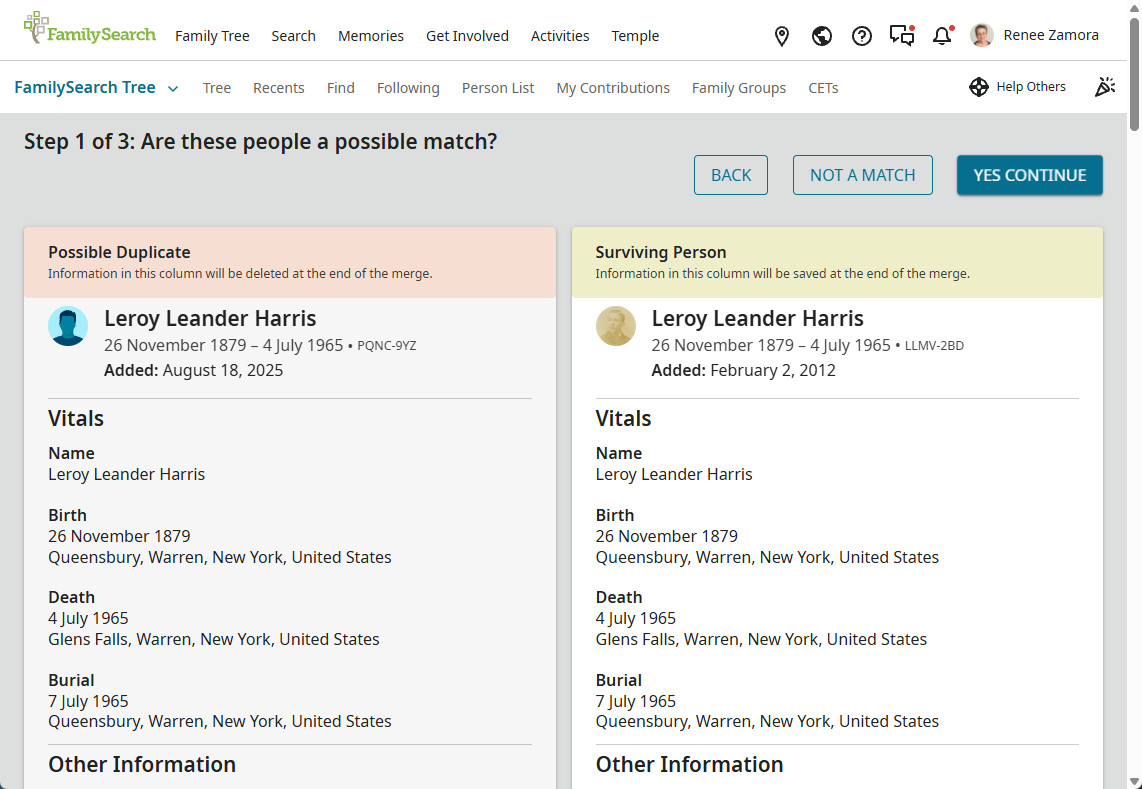Switch to the Following tab
The height and width of the screenshot is (789, 1142).
tap(408, 88)
